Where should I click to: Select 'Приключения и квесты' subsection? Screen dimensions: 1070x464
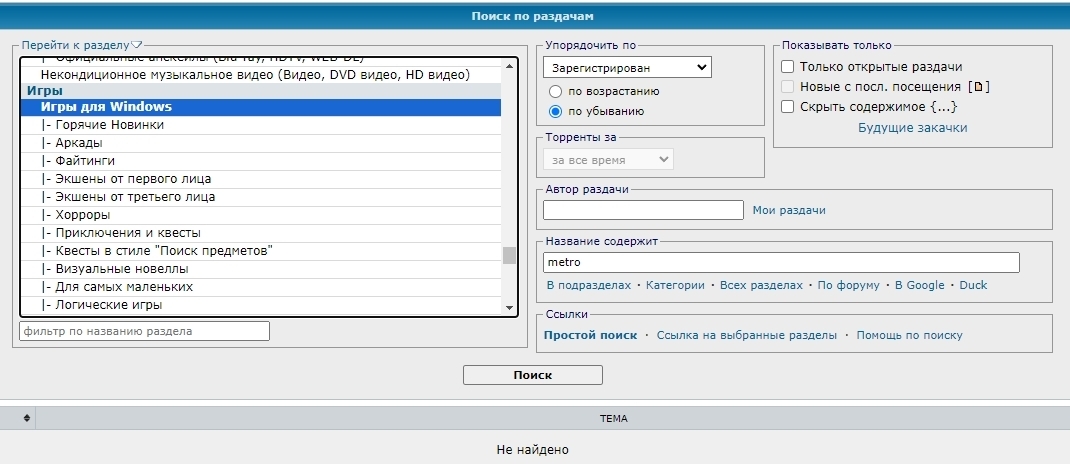tap(261, 233)
